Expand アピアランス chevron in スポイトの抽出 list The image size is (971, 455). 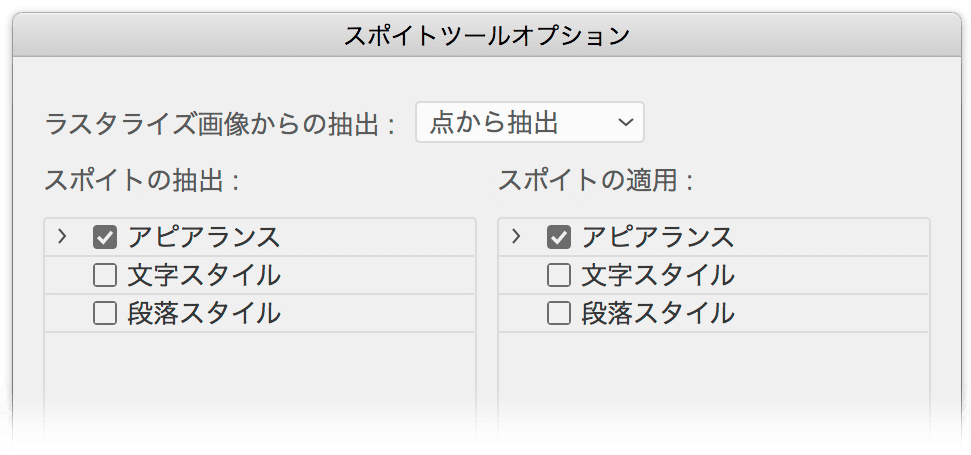[61, 236]
